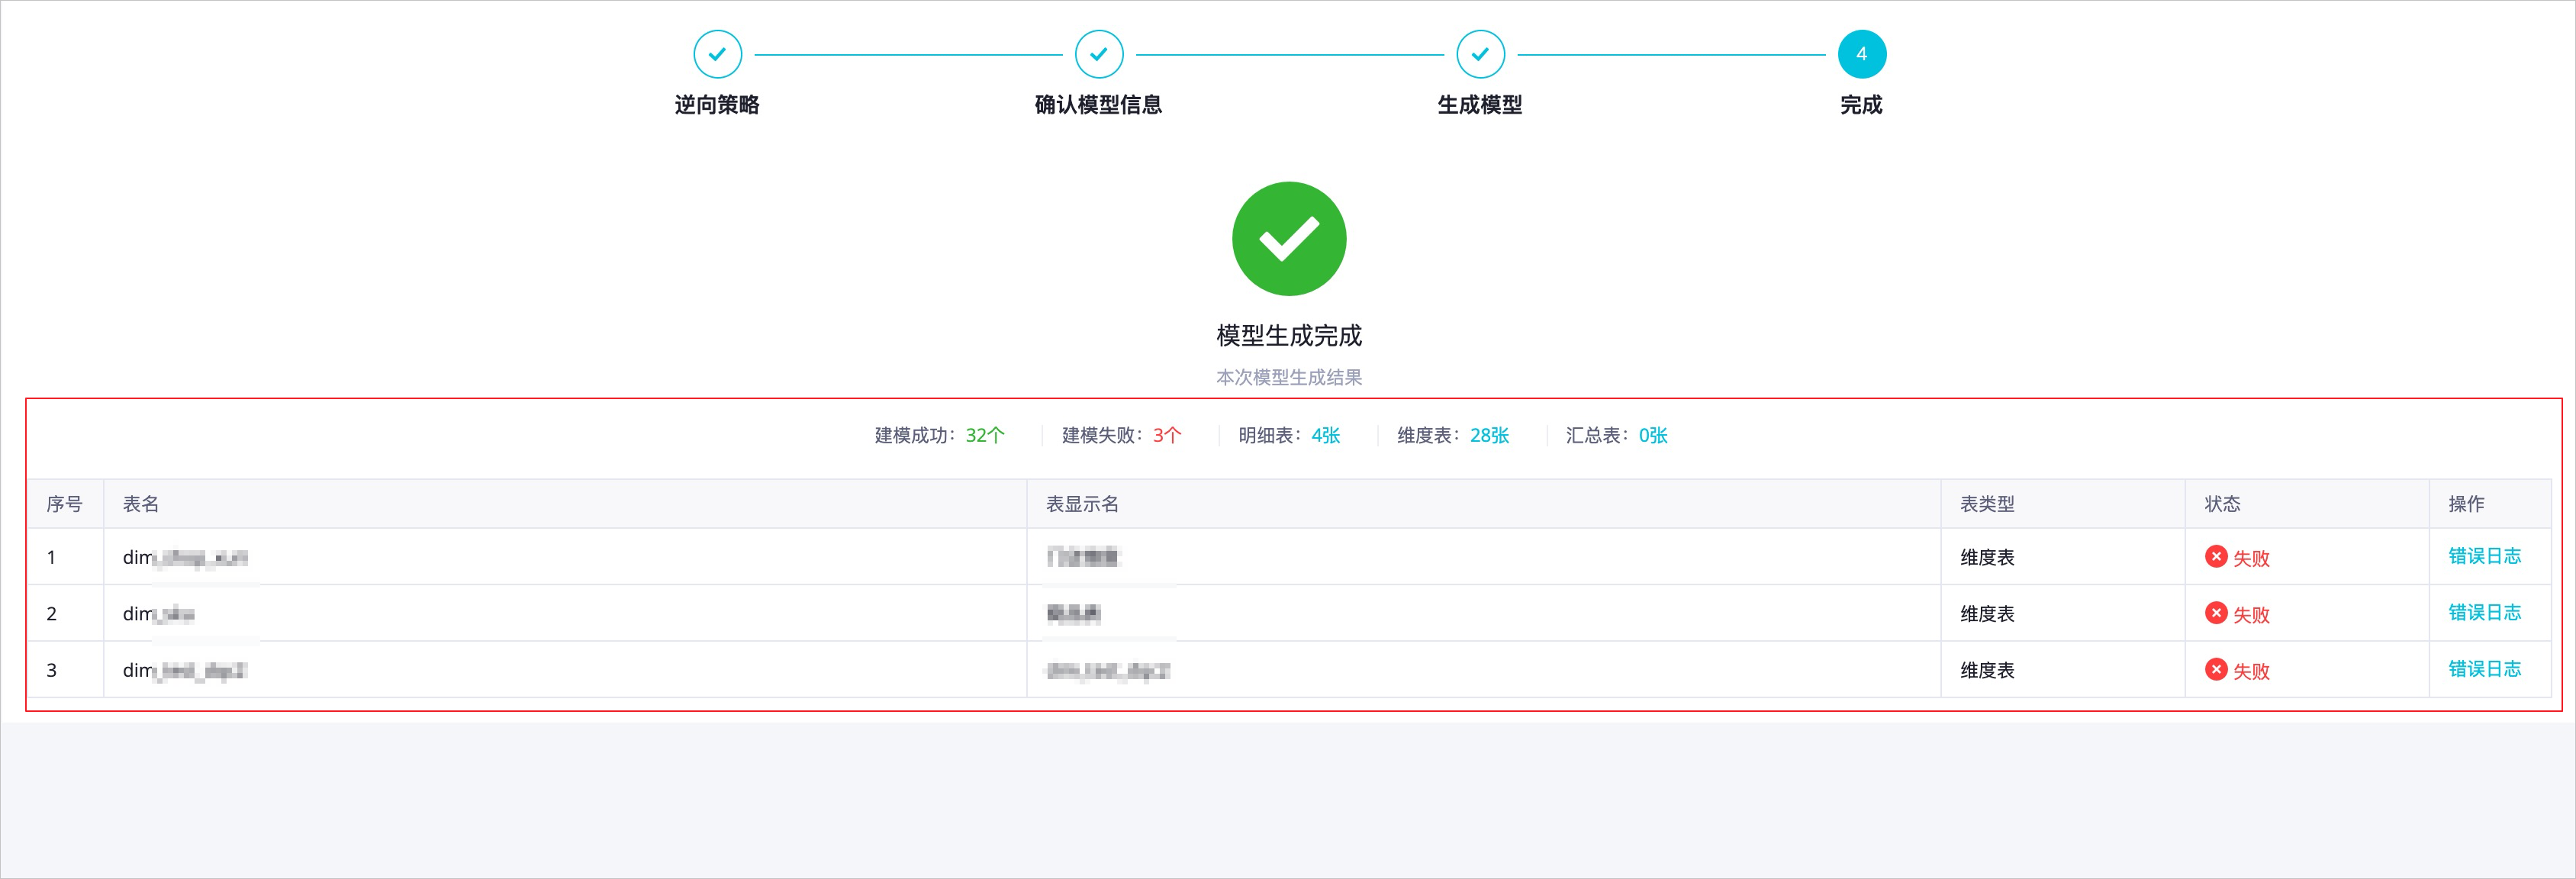Open 错误日志 link for row 2
The height and width of the screenshot is (879, 2576).
click(x=2484, y=612)
